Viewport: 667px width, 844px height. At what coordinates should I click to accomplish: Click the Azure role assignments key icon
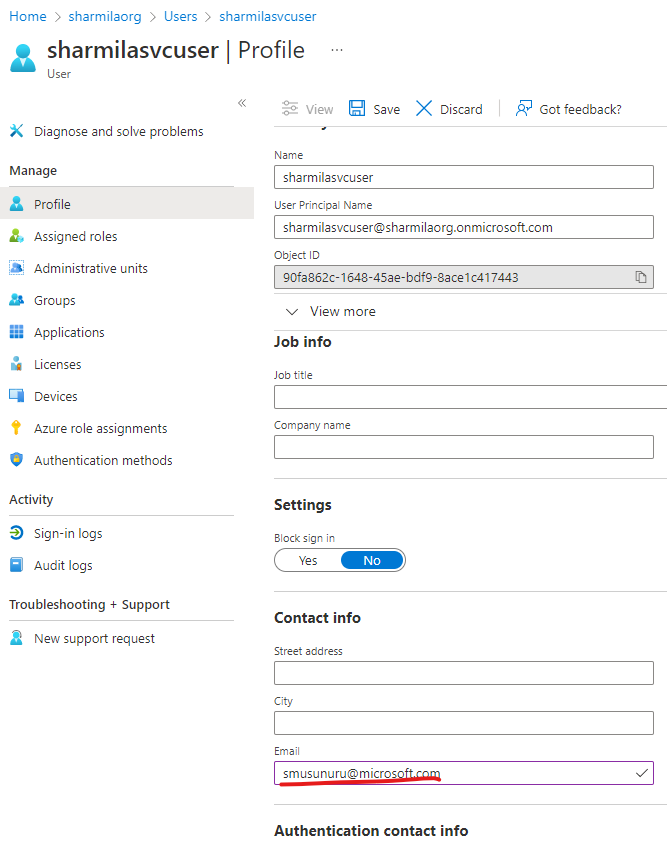[x=16, y=427]
